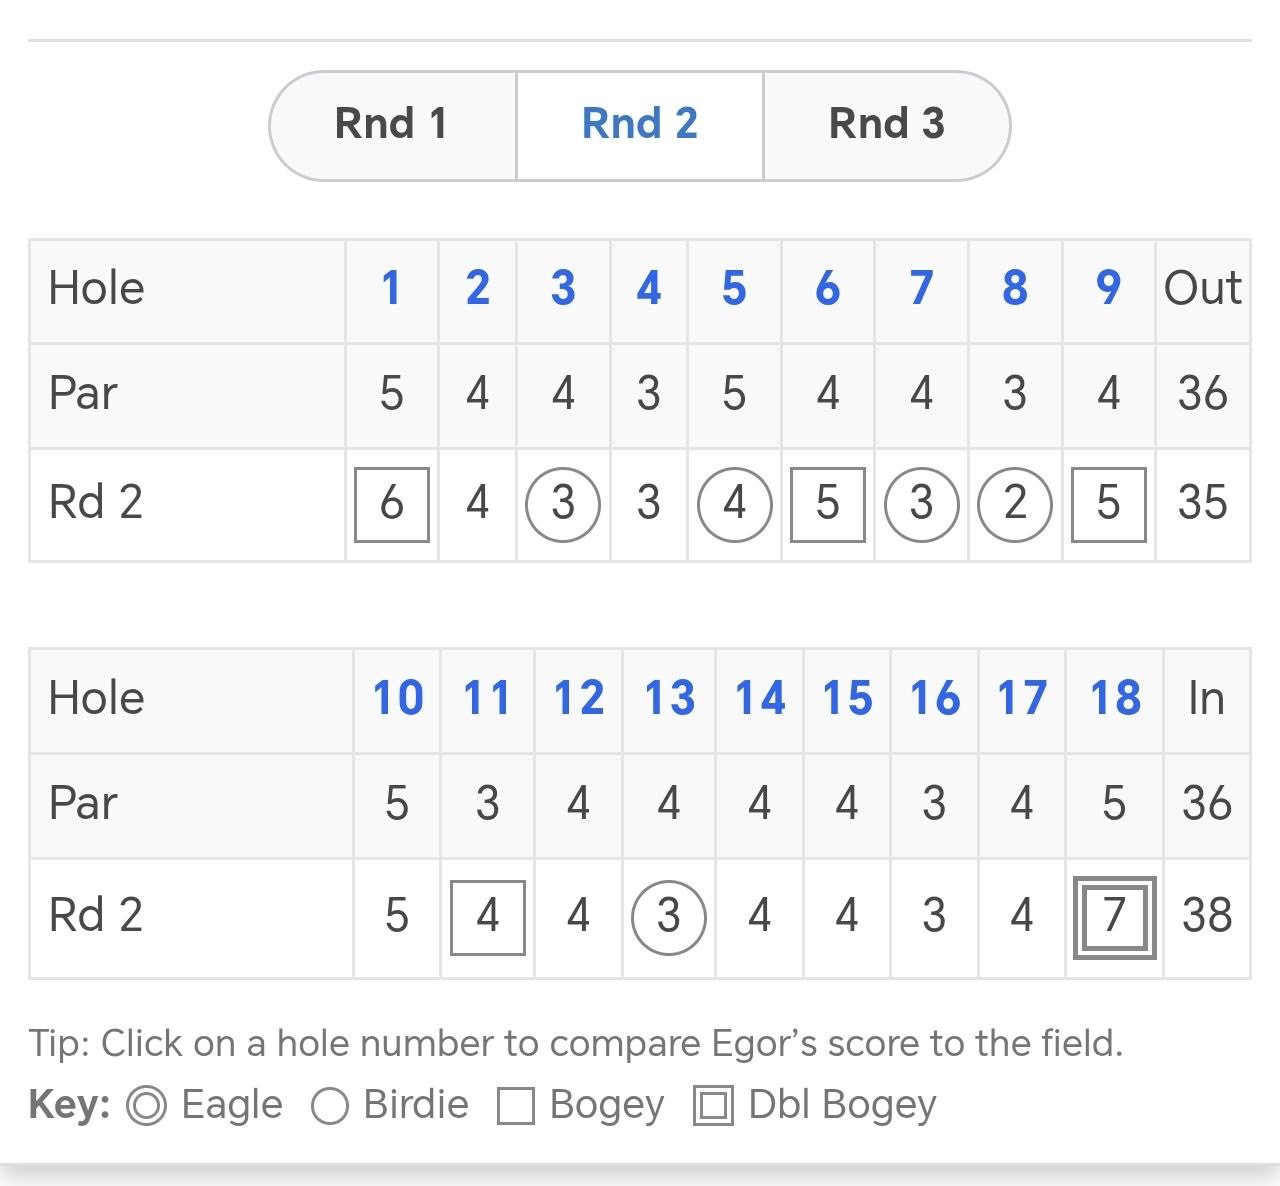The height and width of the screenshot is (1186, 1280).
Task: Switch to the Rnd 1 tab
Action: (x=391, y=125)
